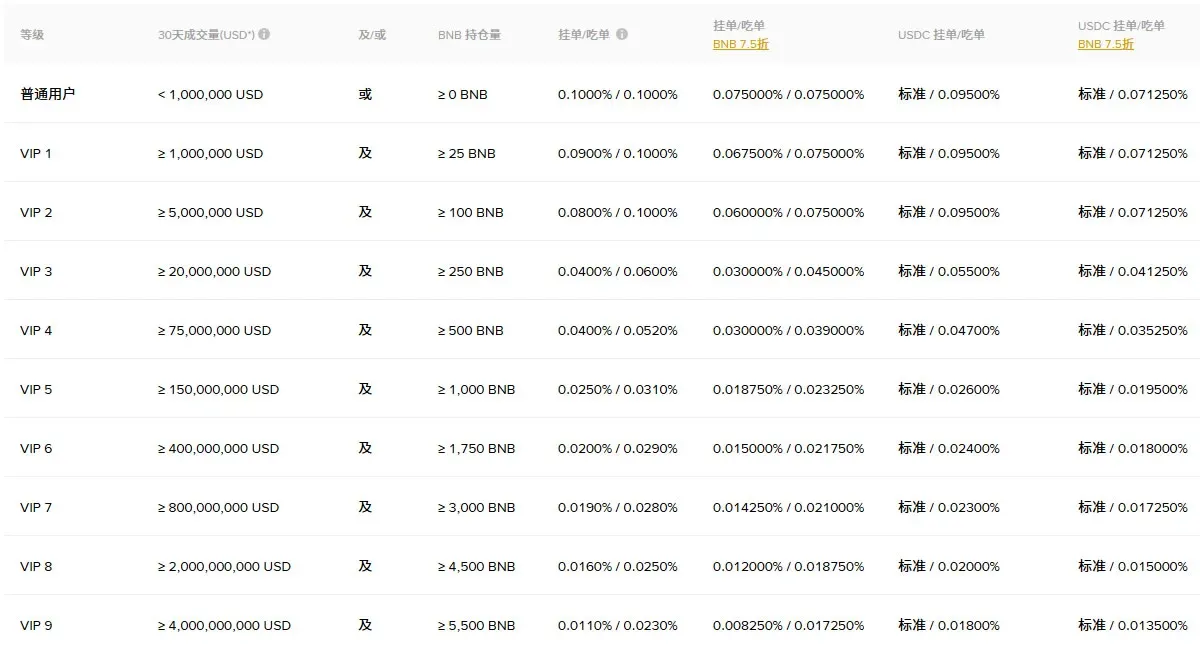This screenshot has height=648, width=1200.
Task: Click the ≥ 5,000,000 USD volume cell
Action: (211, 212)
